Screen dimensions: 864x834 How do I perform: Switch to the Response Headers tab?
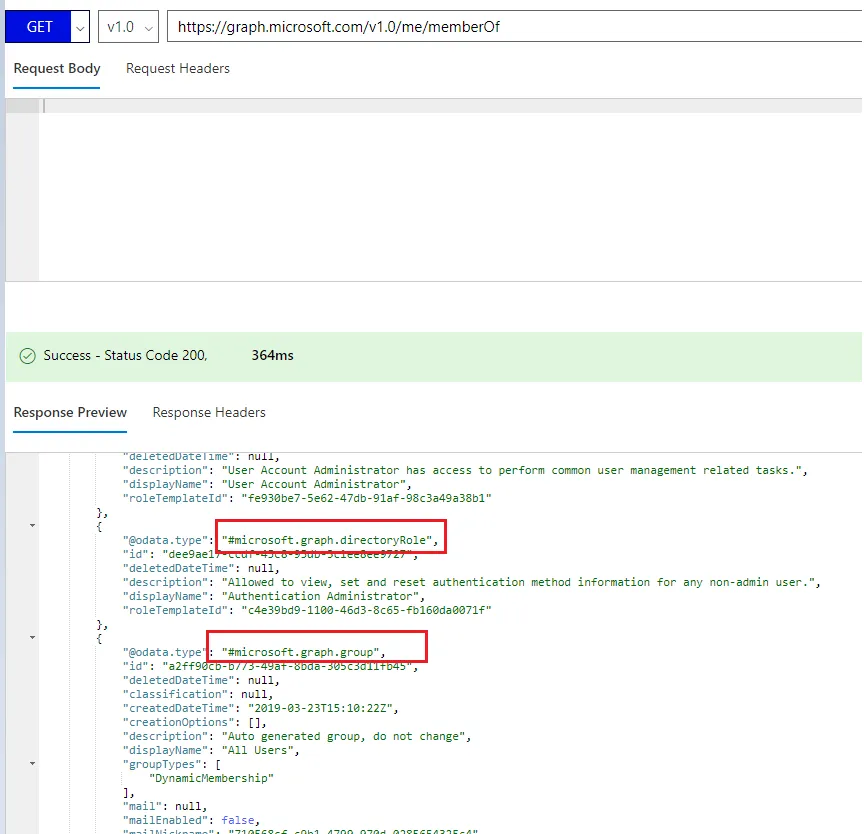(209, 412)
